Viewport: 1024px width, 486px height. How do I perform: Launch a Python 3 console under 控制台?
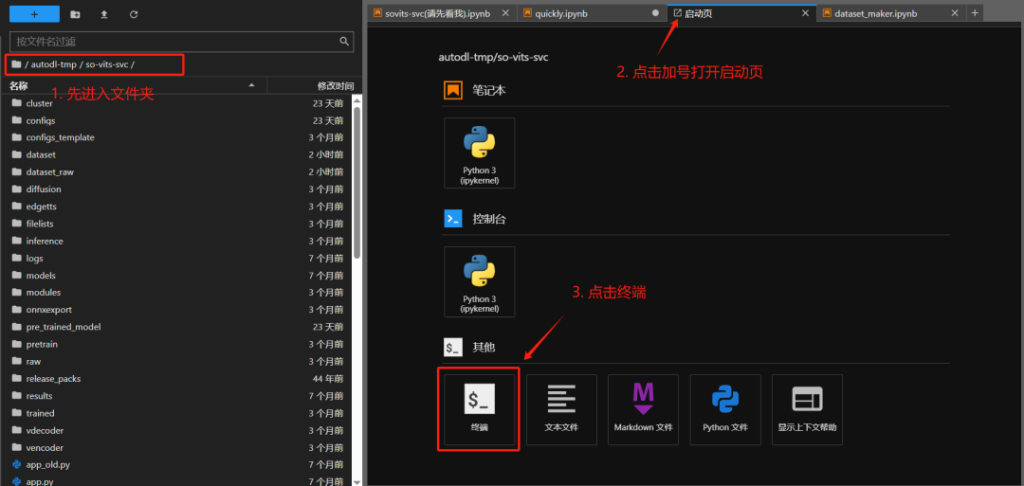coord(479,281)
